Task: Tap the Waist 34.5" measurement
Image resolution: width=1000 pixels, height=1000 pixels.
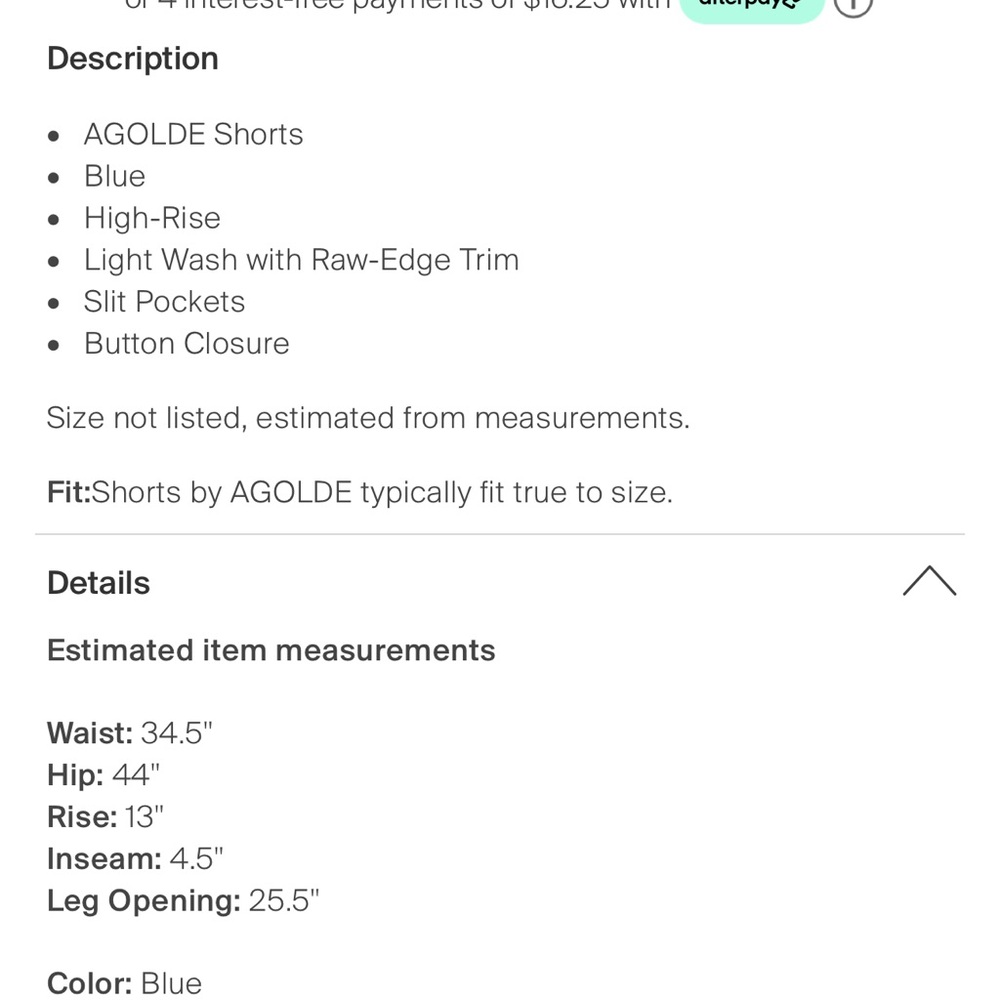Action: pos(130,733)
